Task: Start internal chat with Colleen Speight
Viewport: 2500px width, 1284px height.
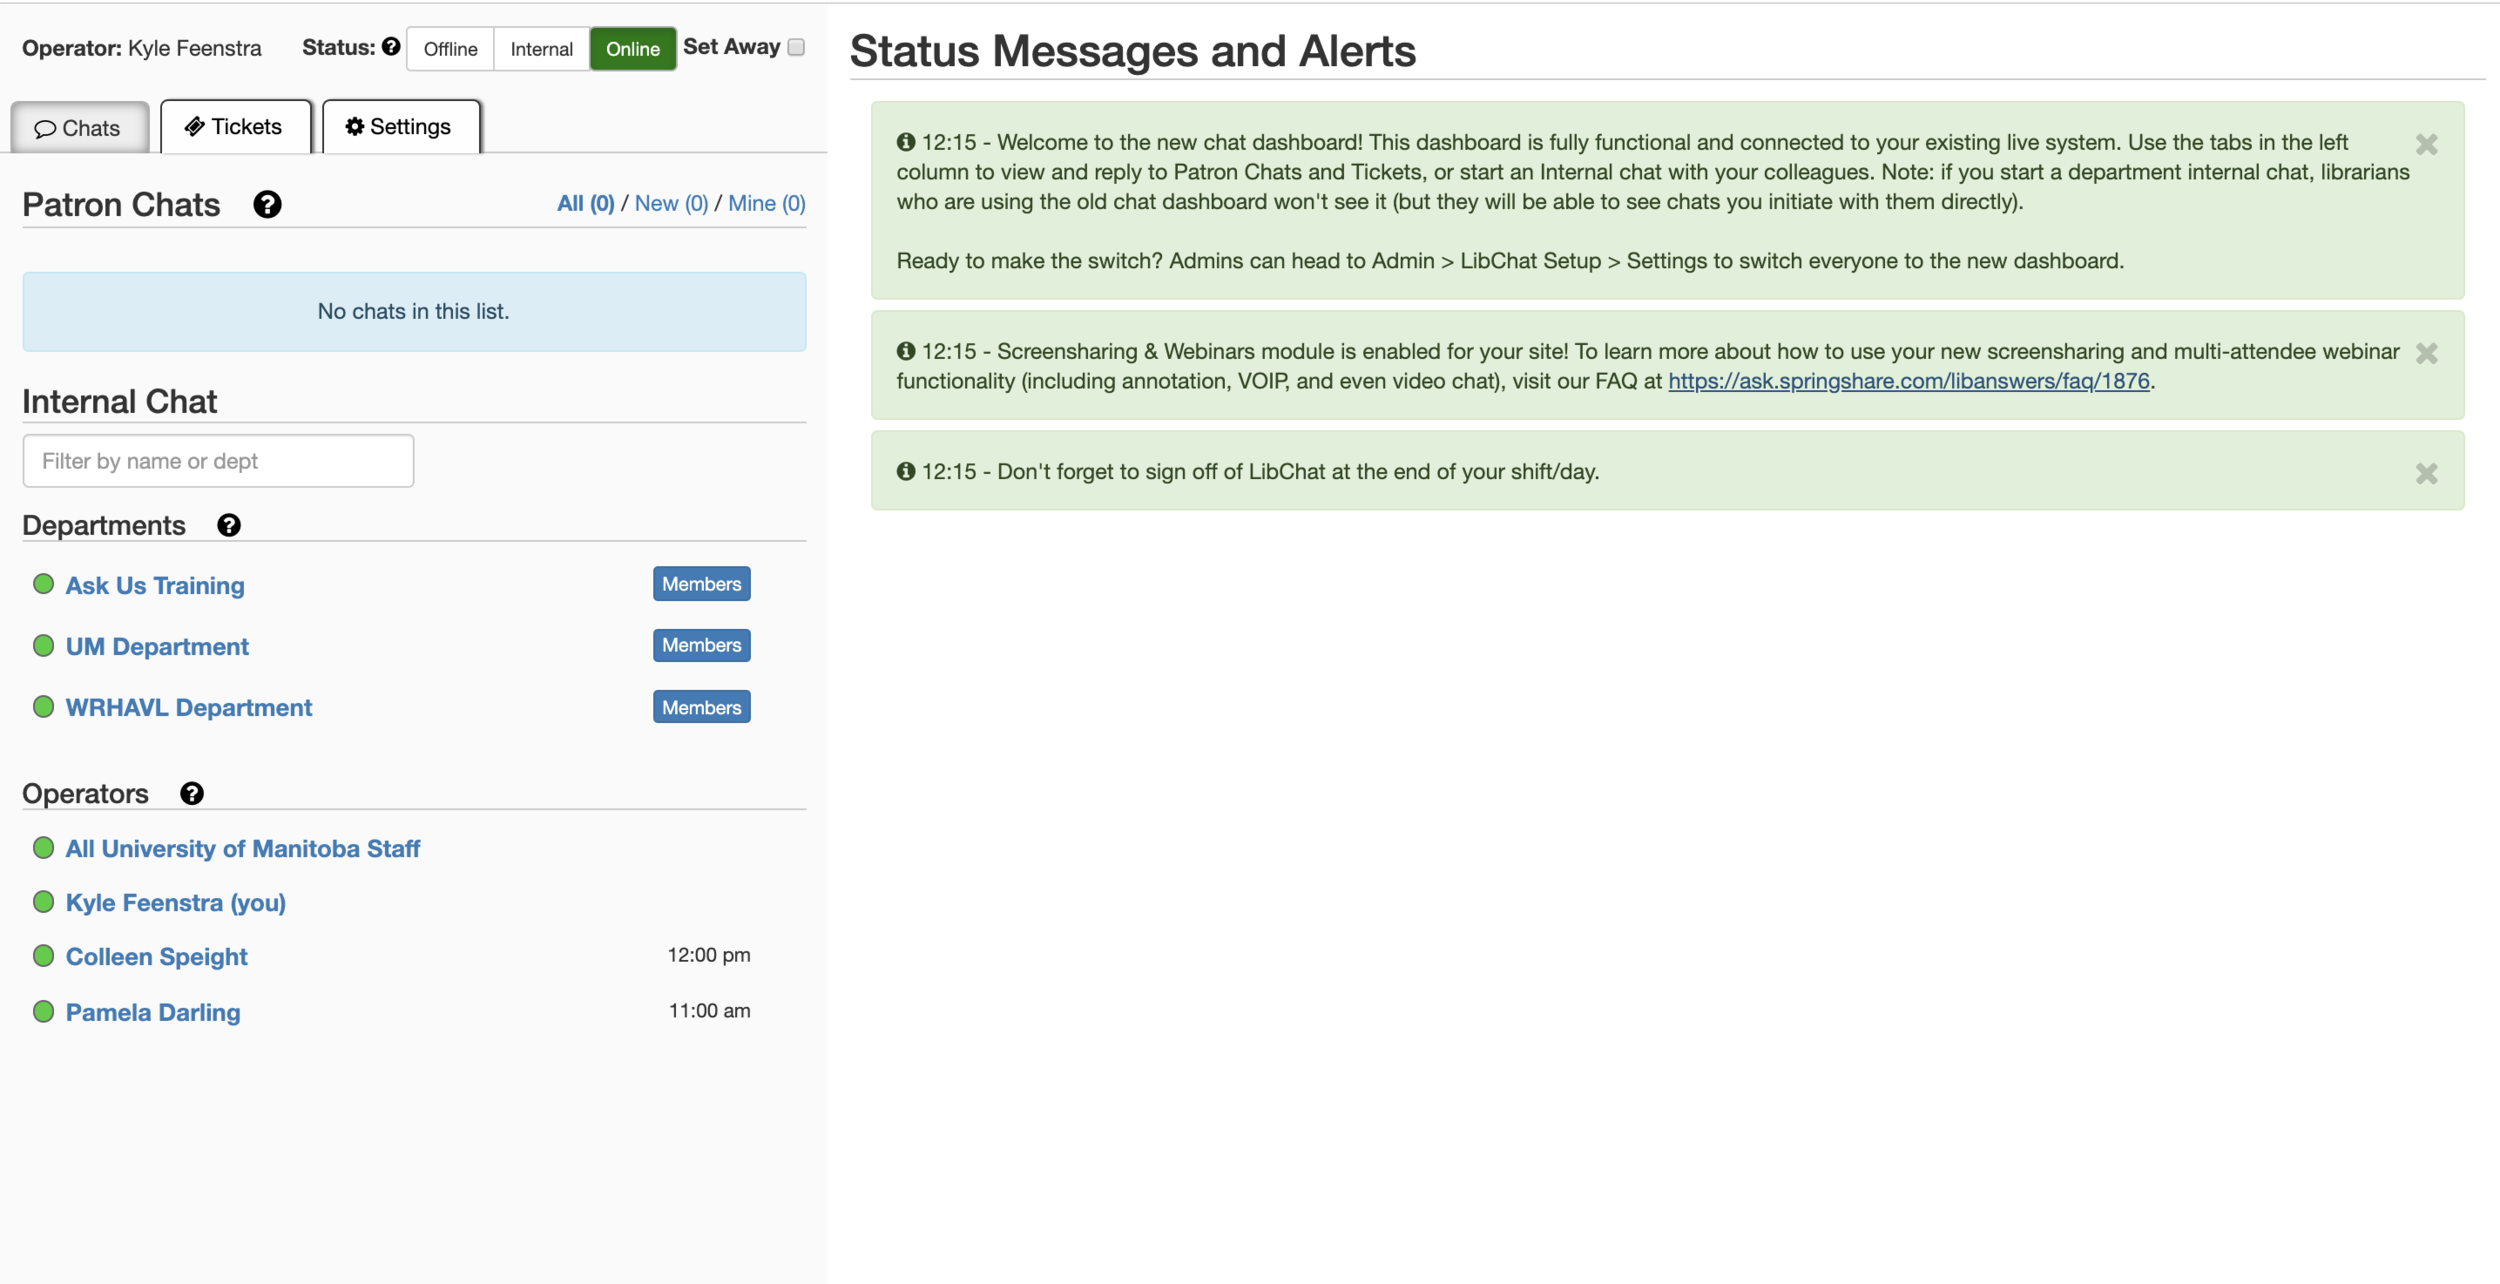Action: pos(157,957)
